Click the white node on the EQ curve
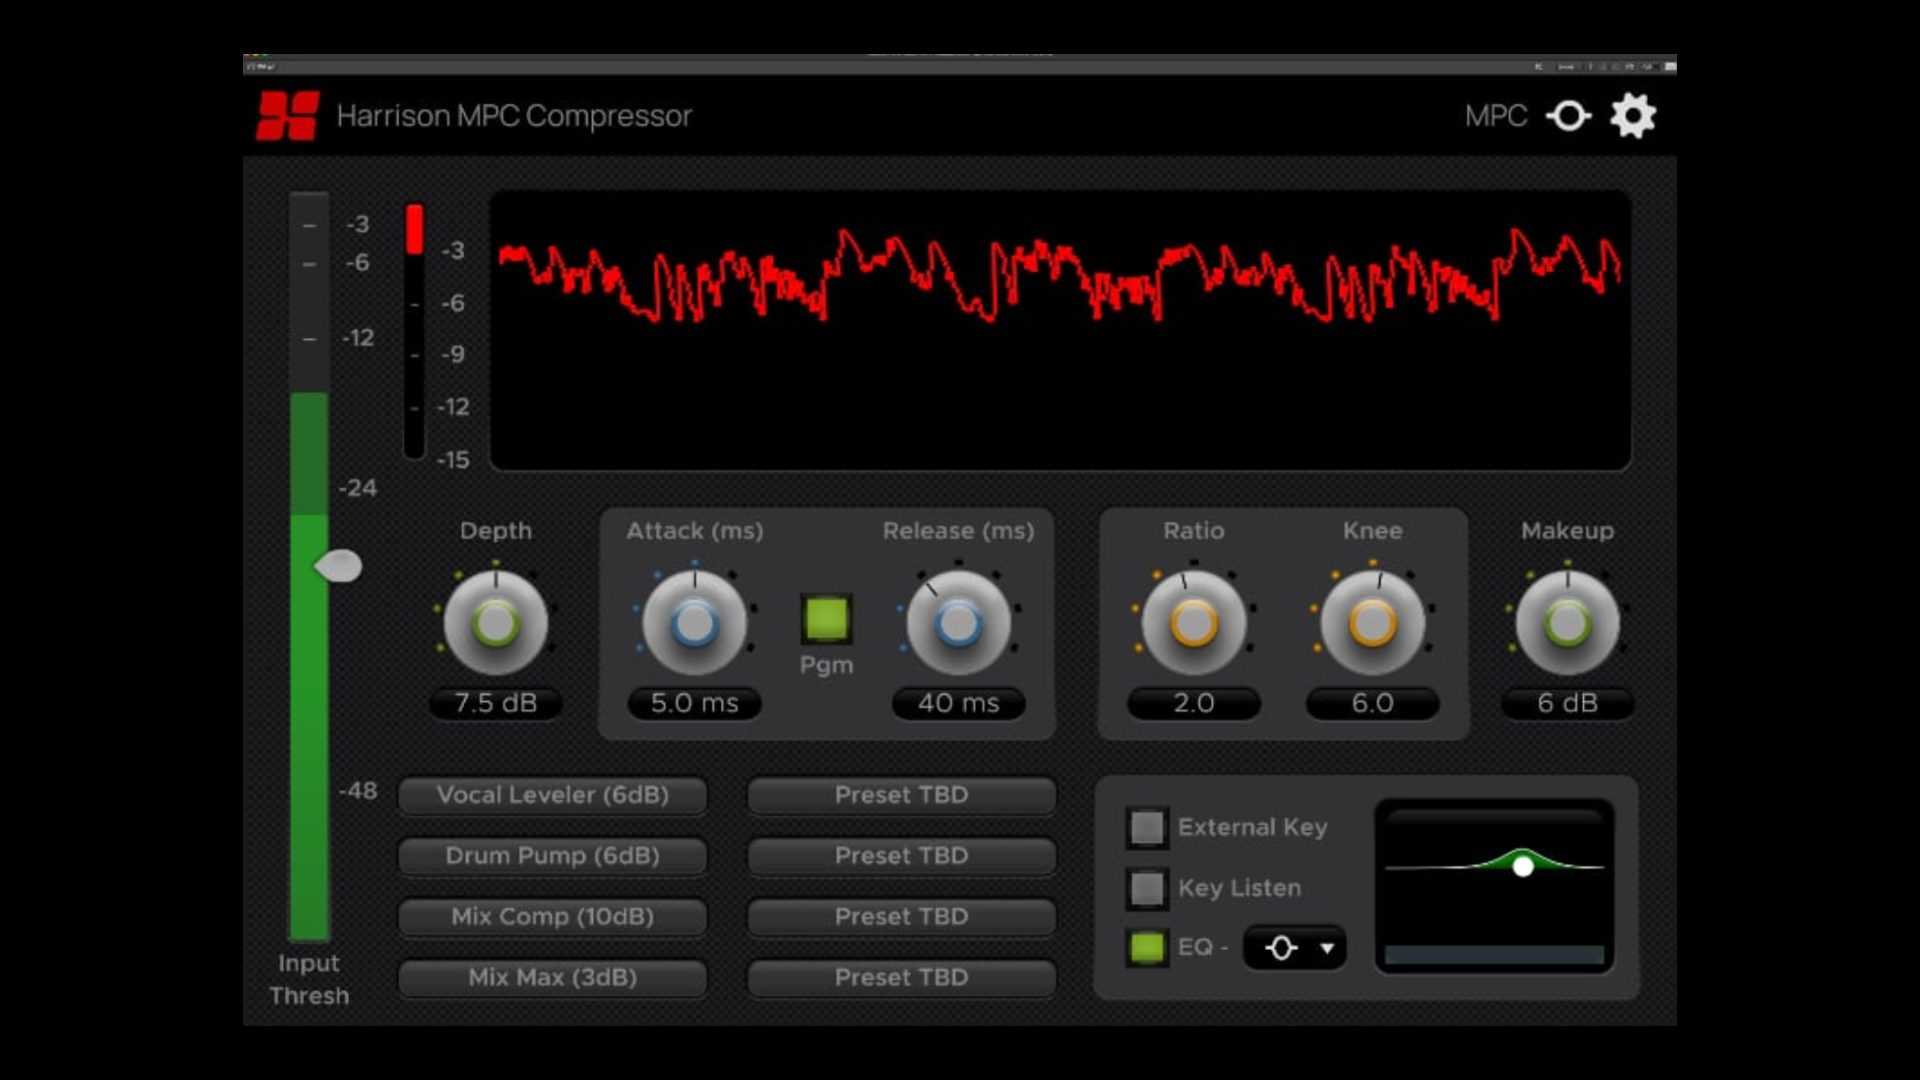 [1524, 867]
